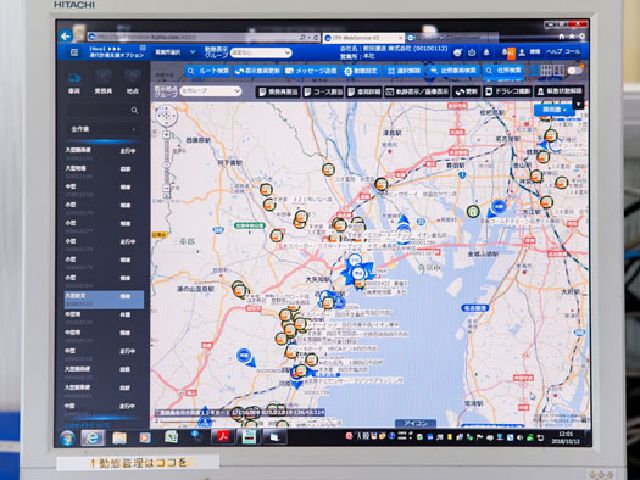Open the Excel icon on the taskbar
The height and width of the screenshot is (480, 640).
pos(171,437)
